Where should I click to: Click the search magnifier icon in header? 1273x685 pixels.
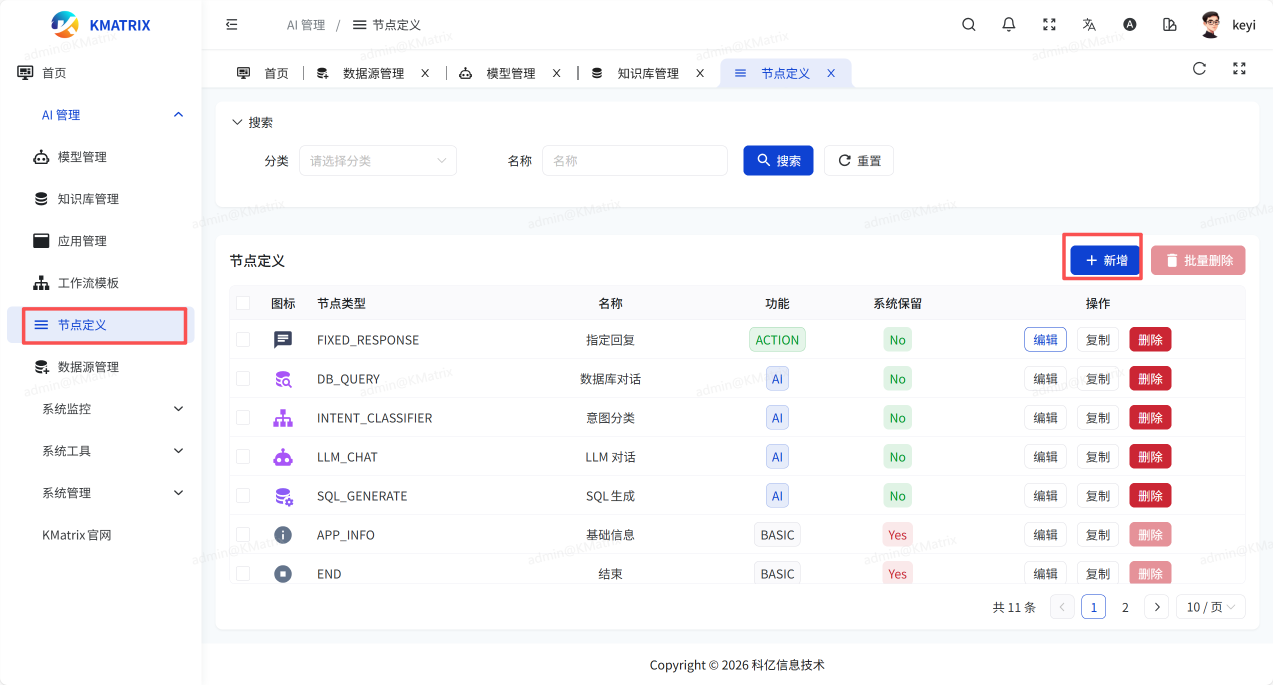coord(968,25)
